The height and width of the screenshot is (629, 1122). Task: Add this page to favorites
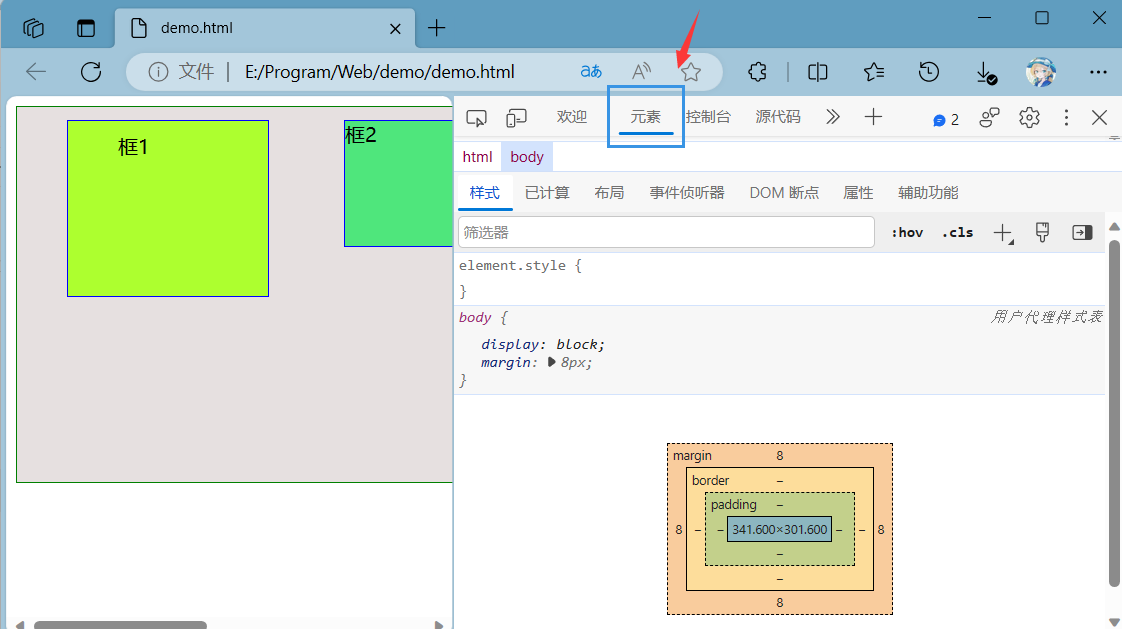click(691, 72)
